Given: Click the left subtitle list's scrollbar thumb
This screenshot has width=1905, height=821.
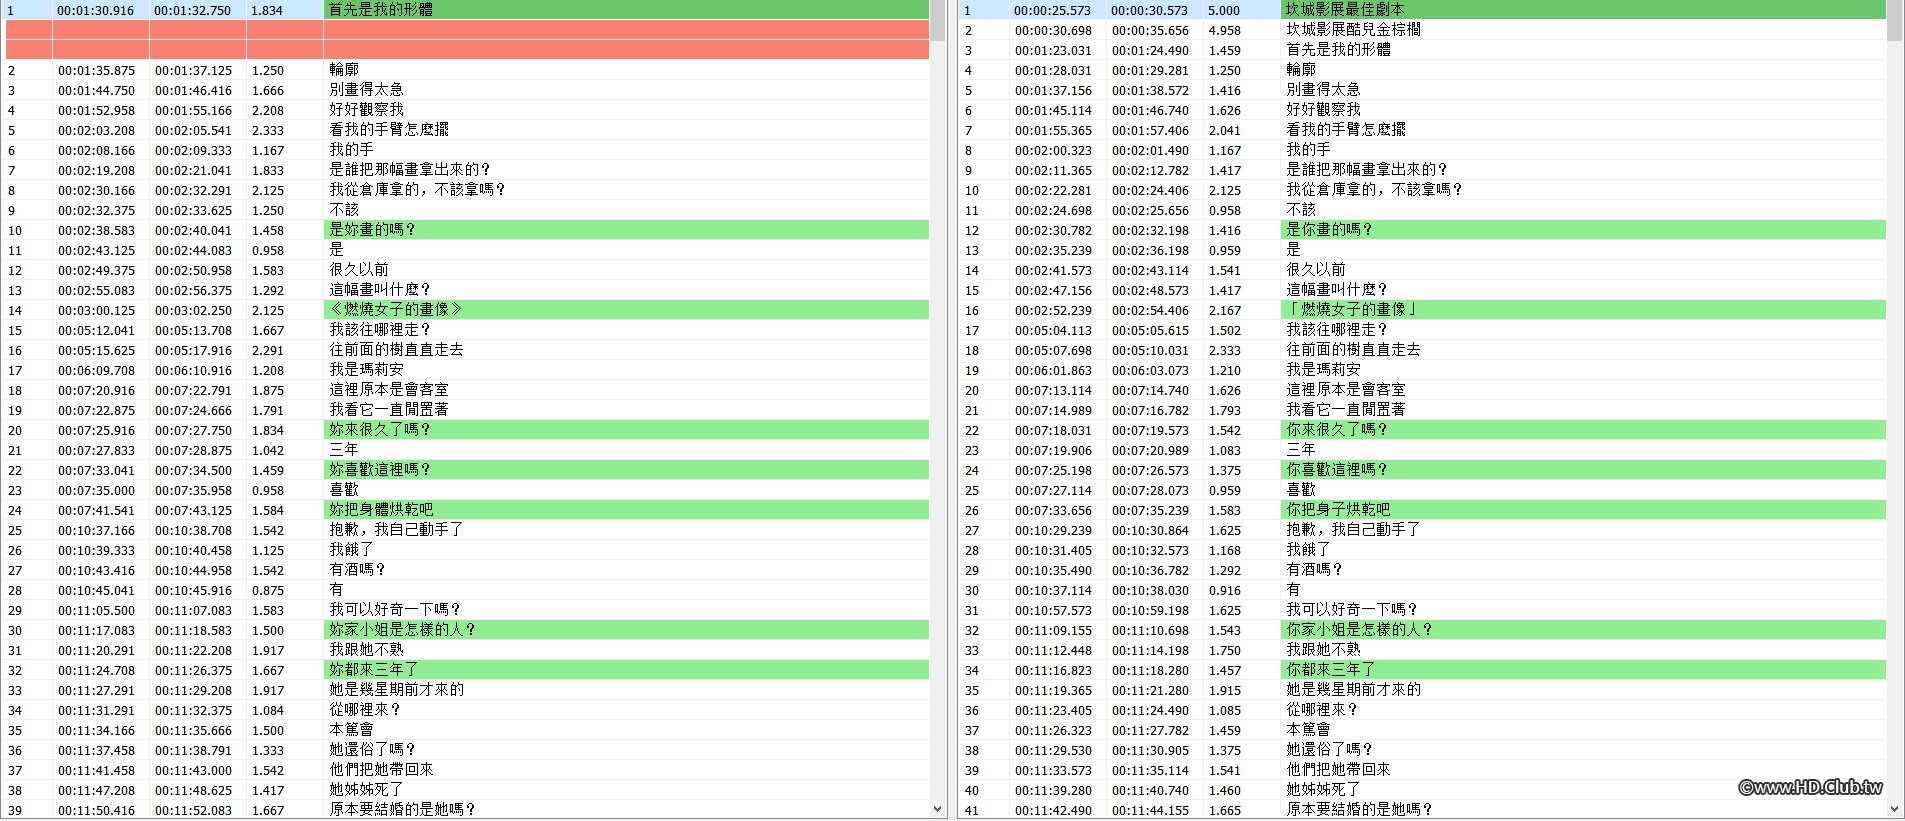Looking at the screenshot, I should point(937,20).
